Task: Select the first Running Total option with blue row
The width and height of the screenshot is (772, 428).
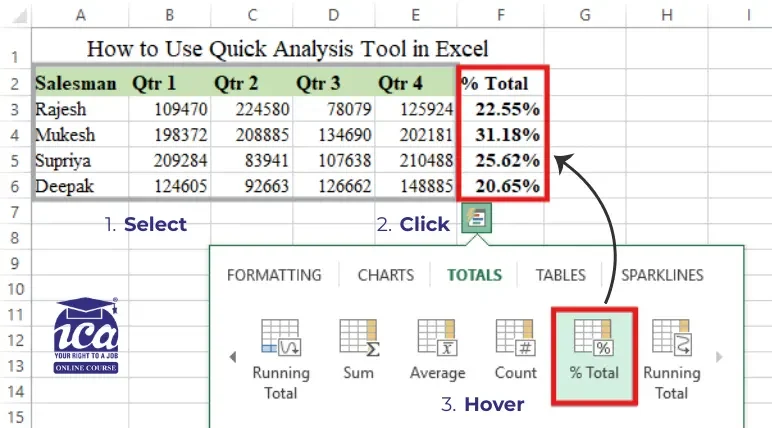Action: pyautogui.click(x=281, y=360)
